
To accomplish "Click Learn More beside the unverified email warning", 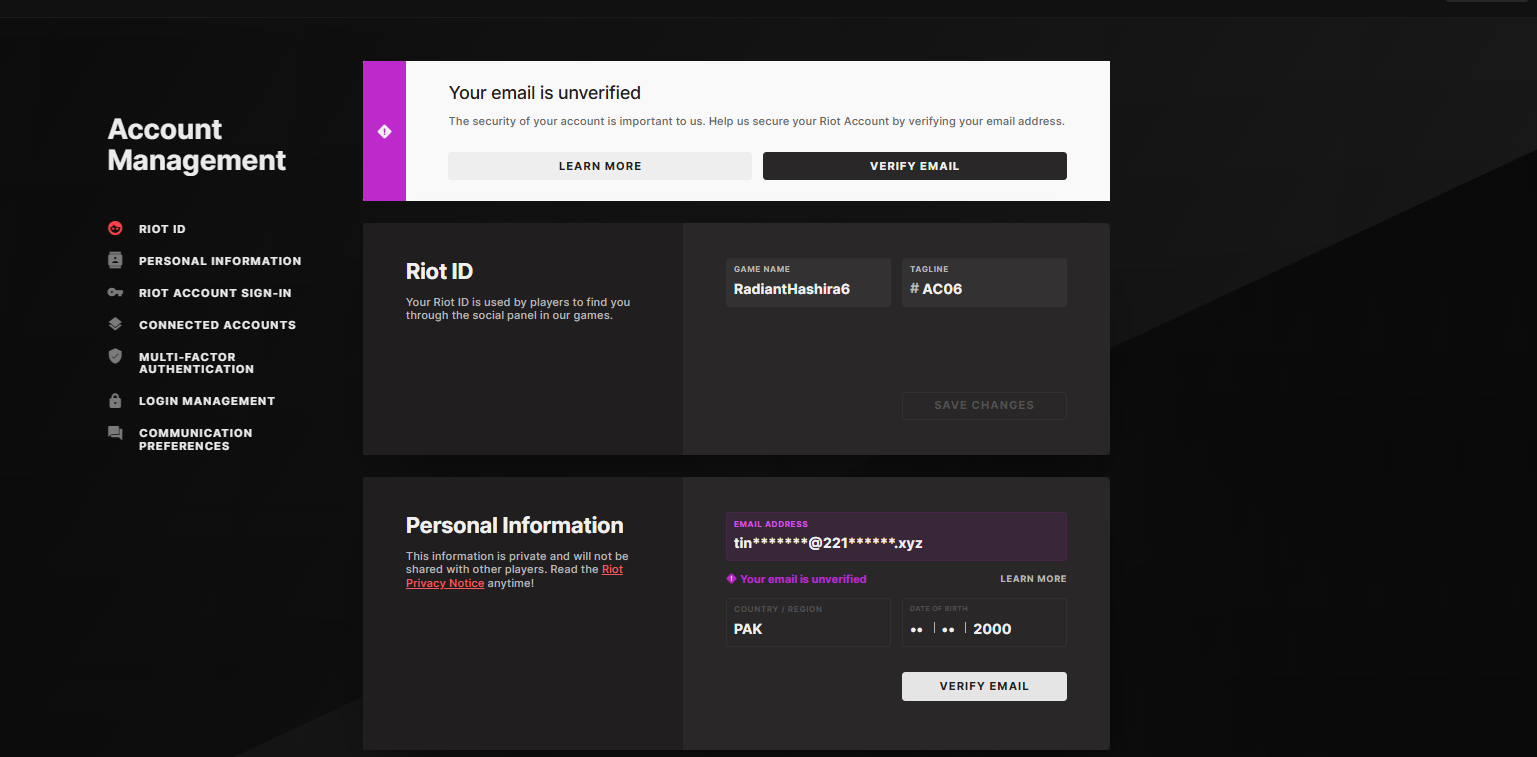I will click(1033, 579).
